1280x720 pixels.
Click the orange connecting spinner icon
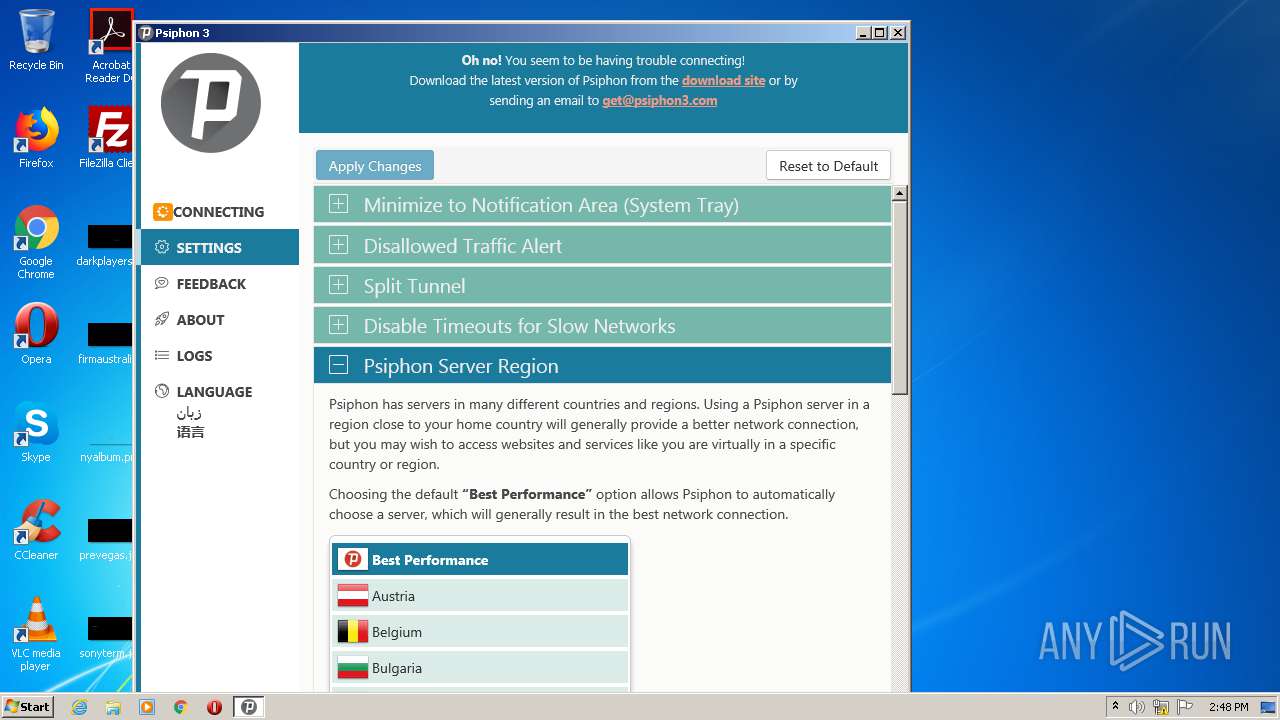[x=162, y=212]
